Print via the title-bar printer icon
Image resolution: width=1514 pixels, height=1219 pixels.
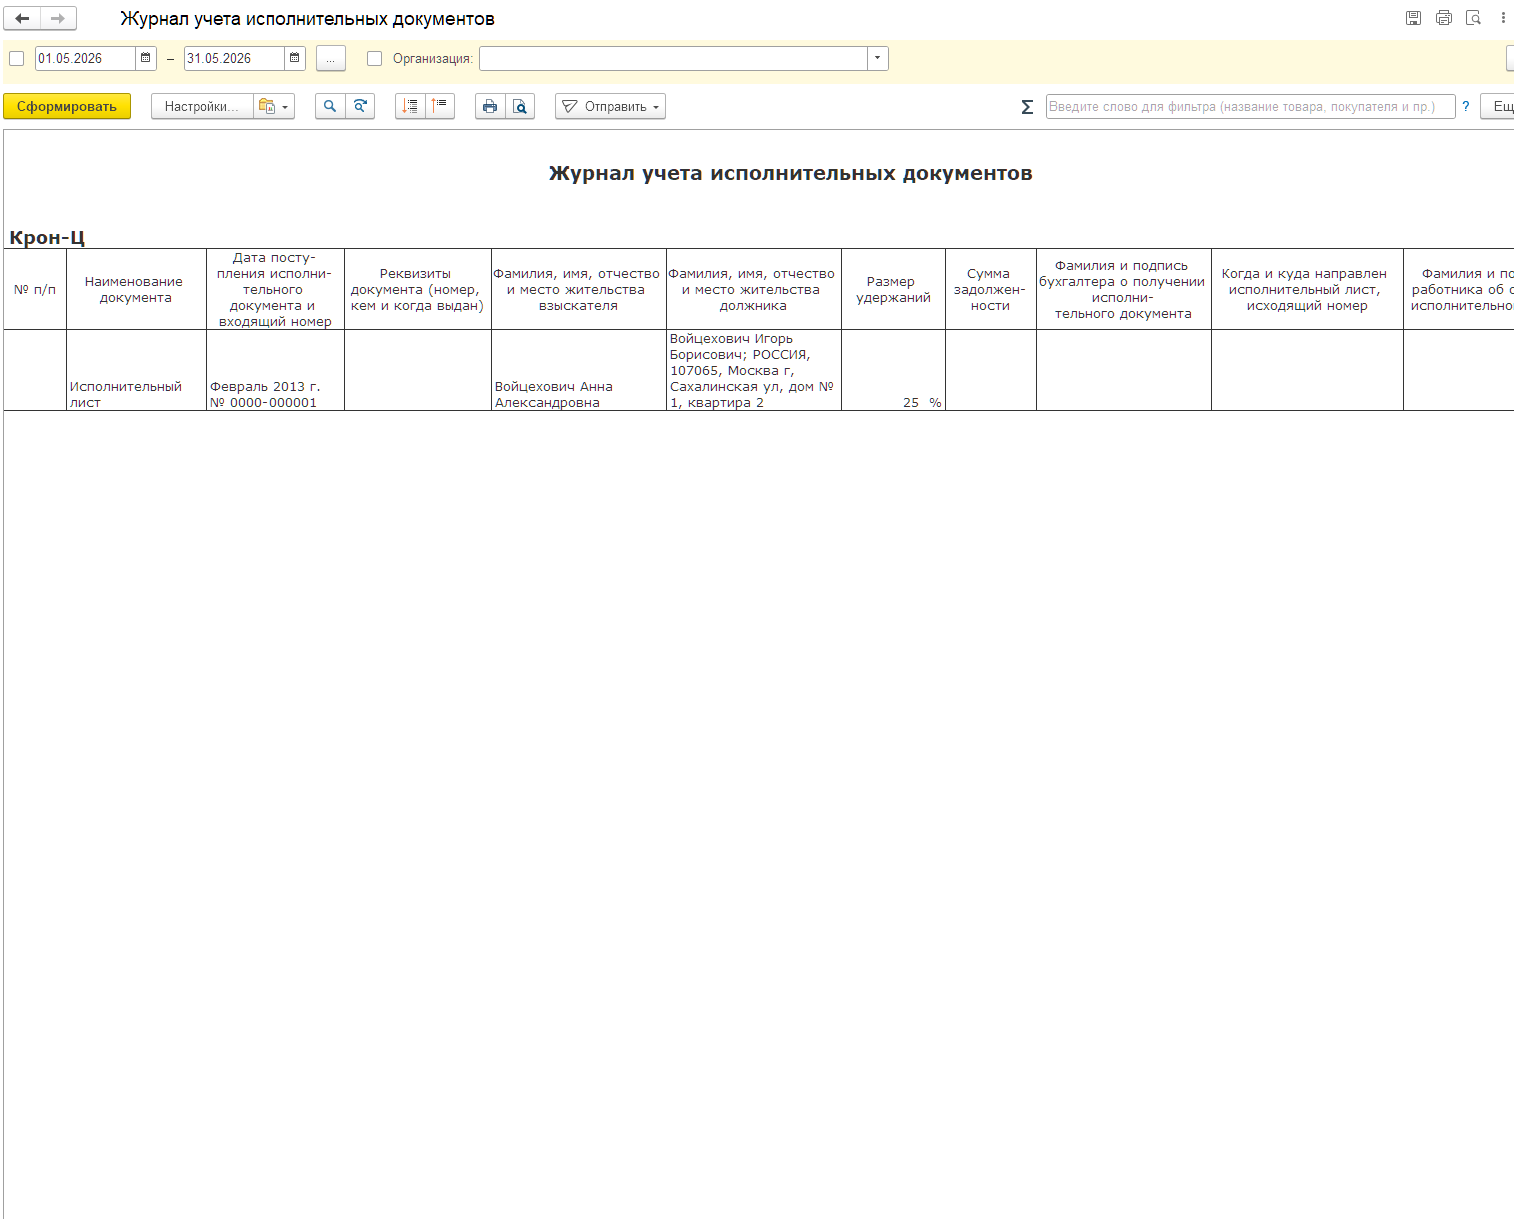pyautogui.click(x=1443, y=18)
